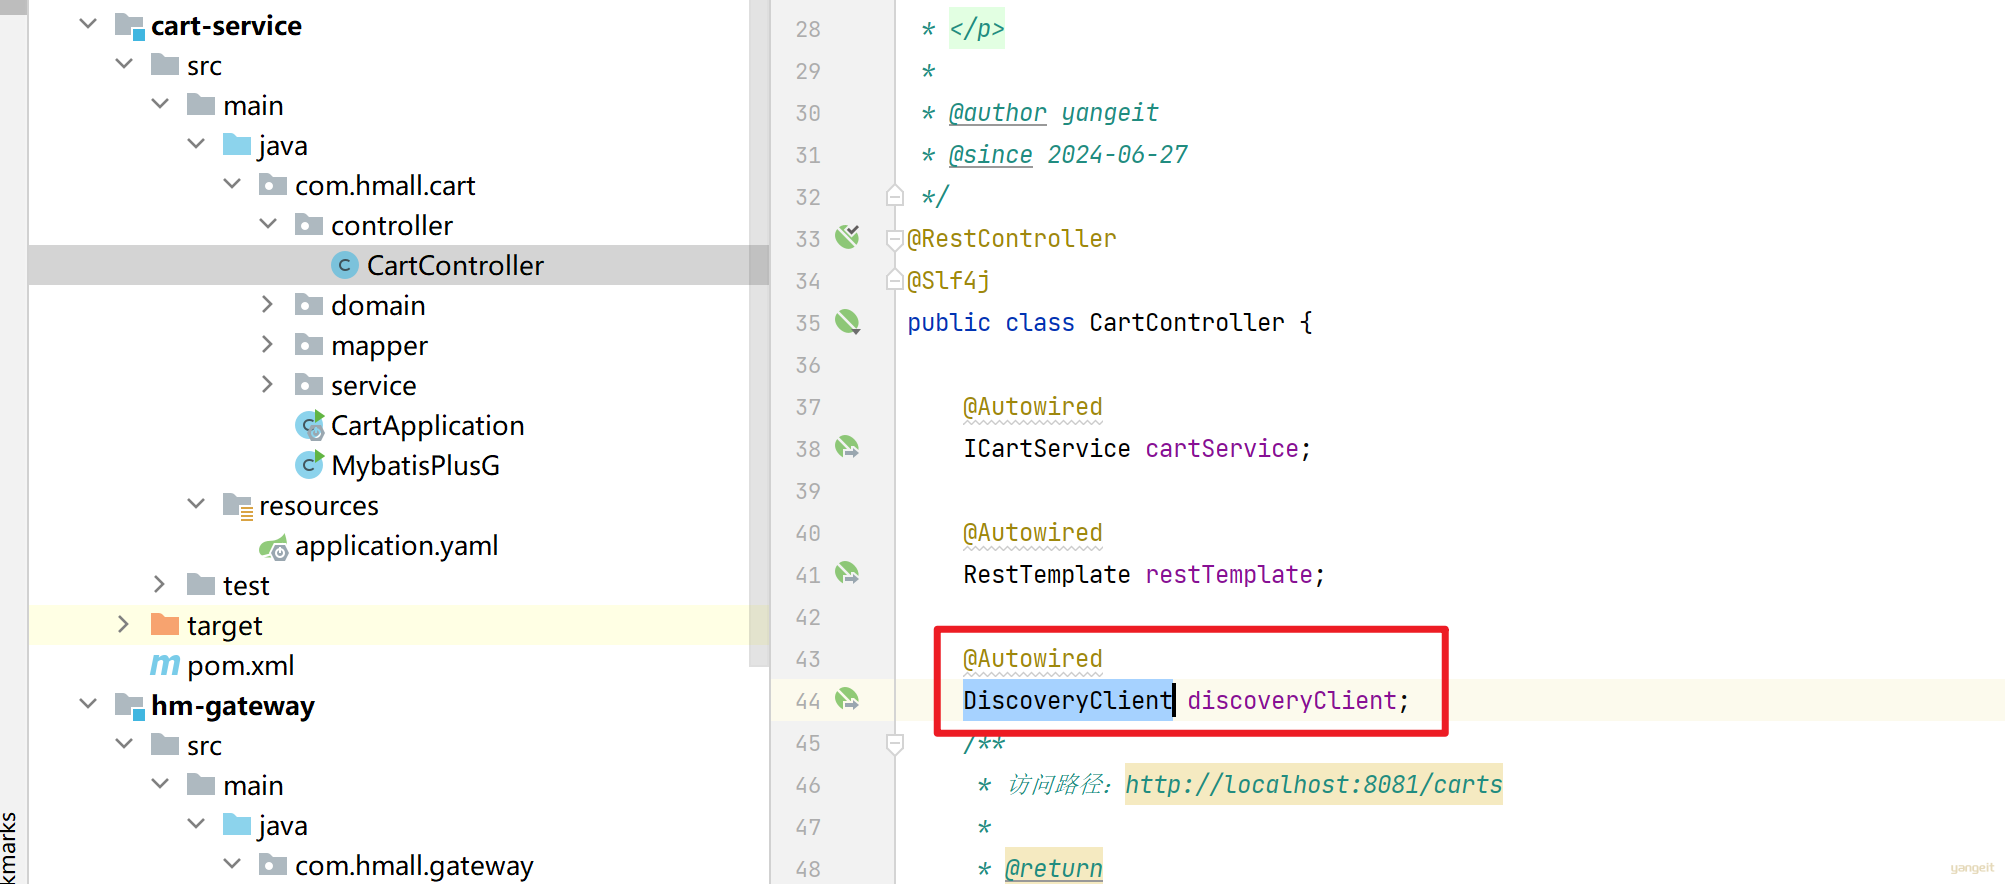Collapse the cart-service module node
This screenshot has width=2005, height=884.
(88, 24)
